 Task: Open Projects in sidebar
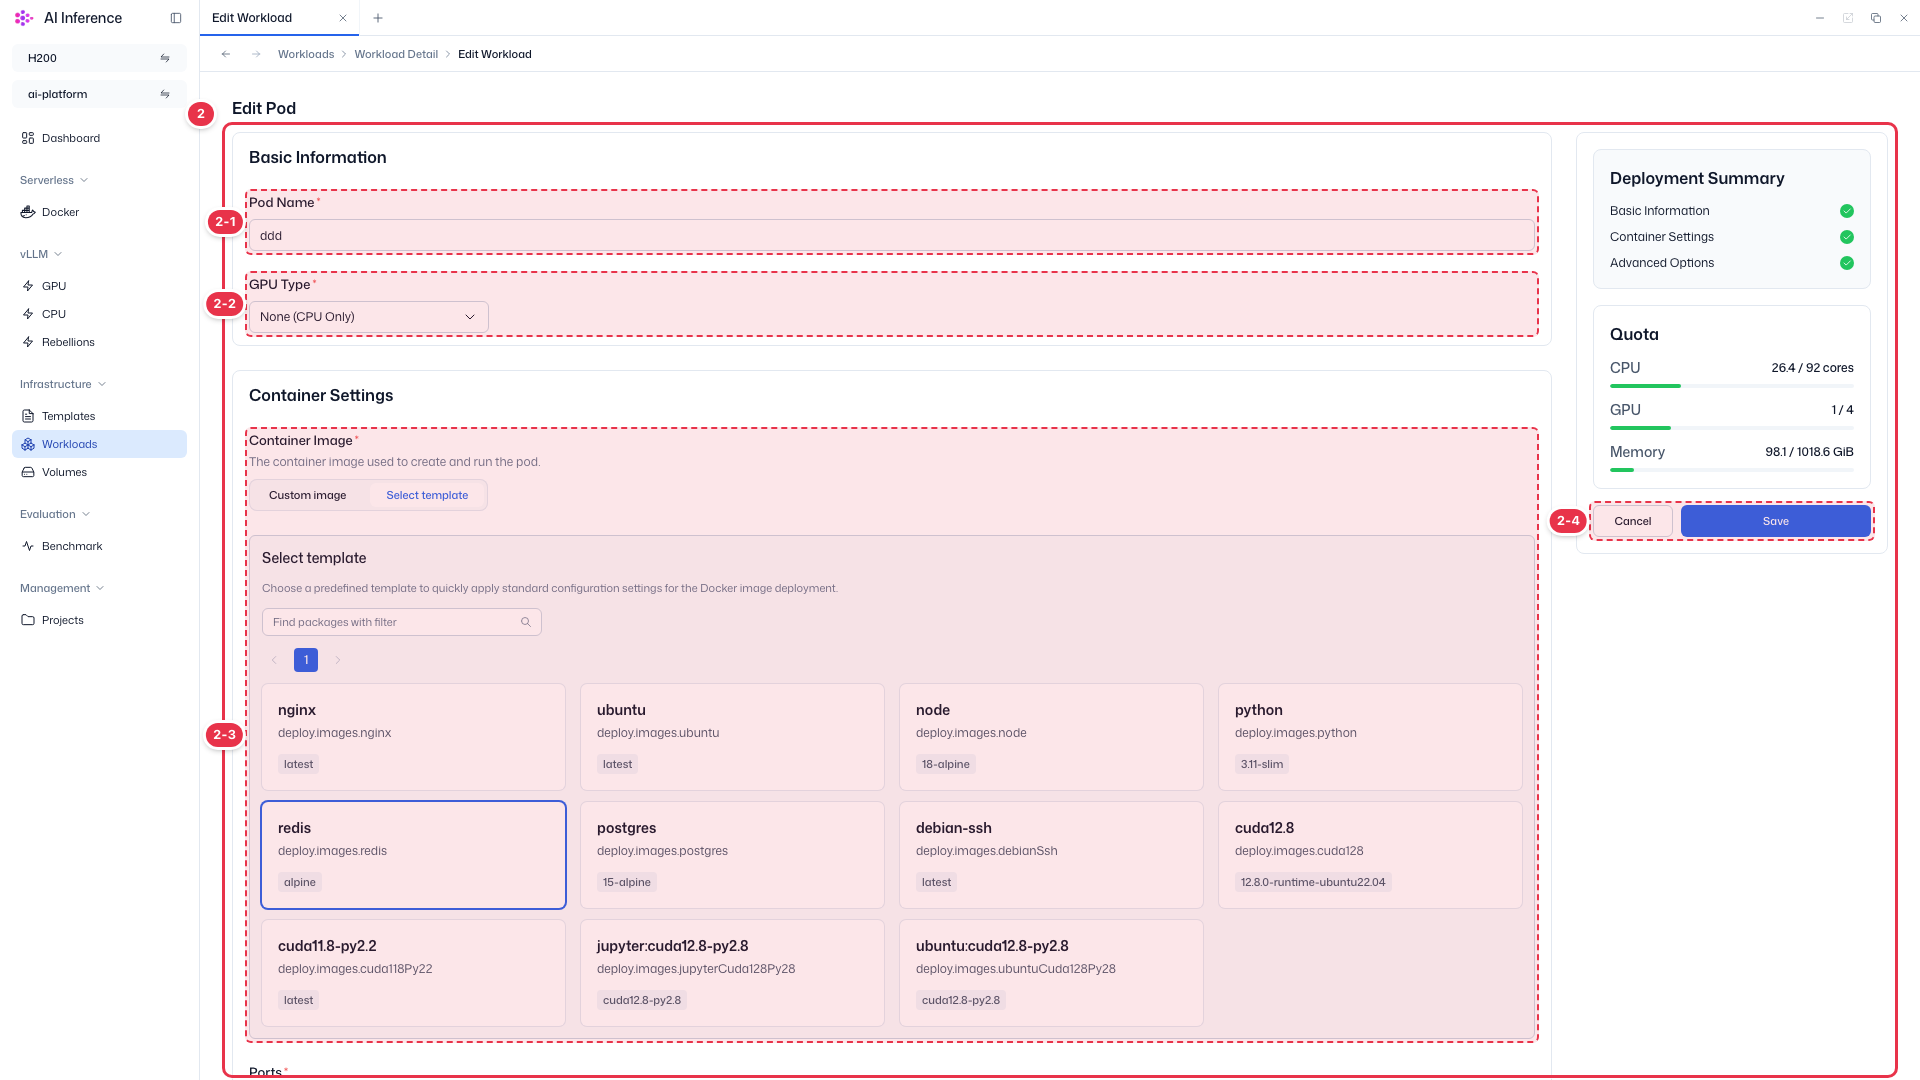coord(99,620)
